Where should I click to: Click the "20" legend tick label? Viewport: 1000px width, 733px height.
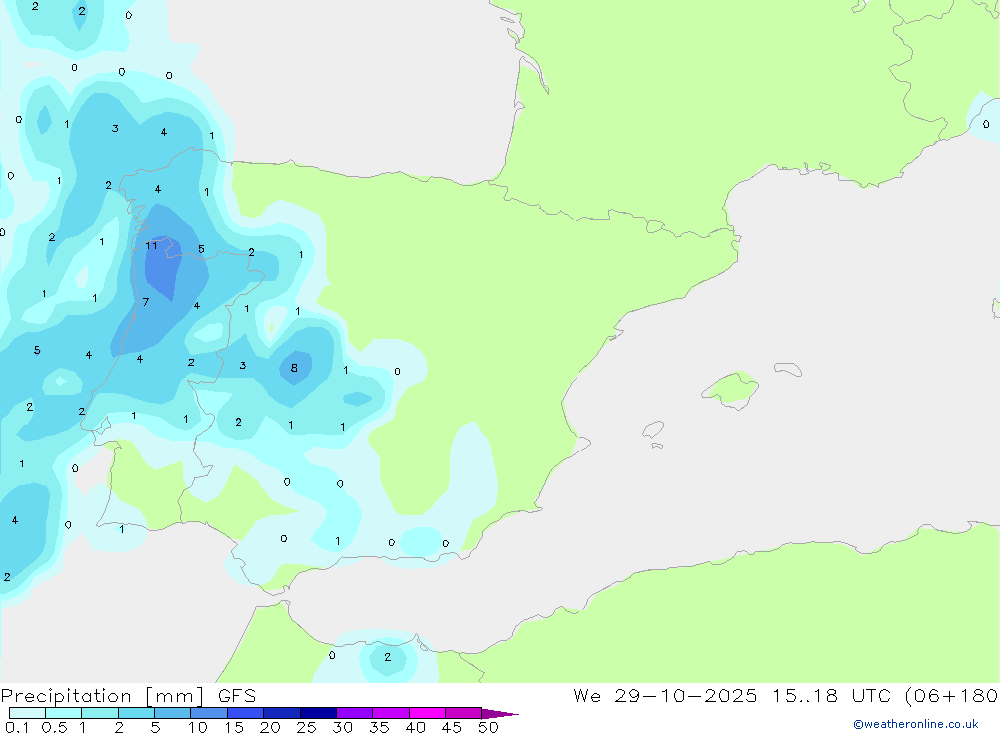(x=270, y=727)
